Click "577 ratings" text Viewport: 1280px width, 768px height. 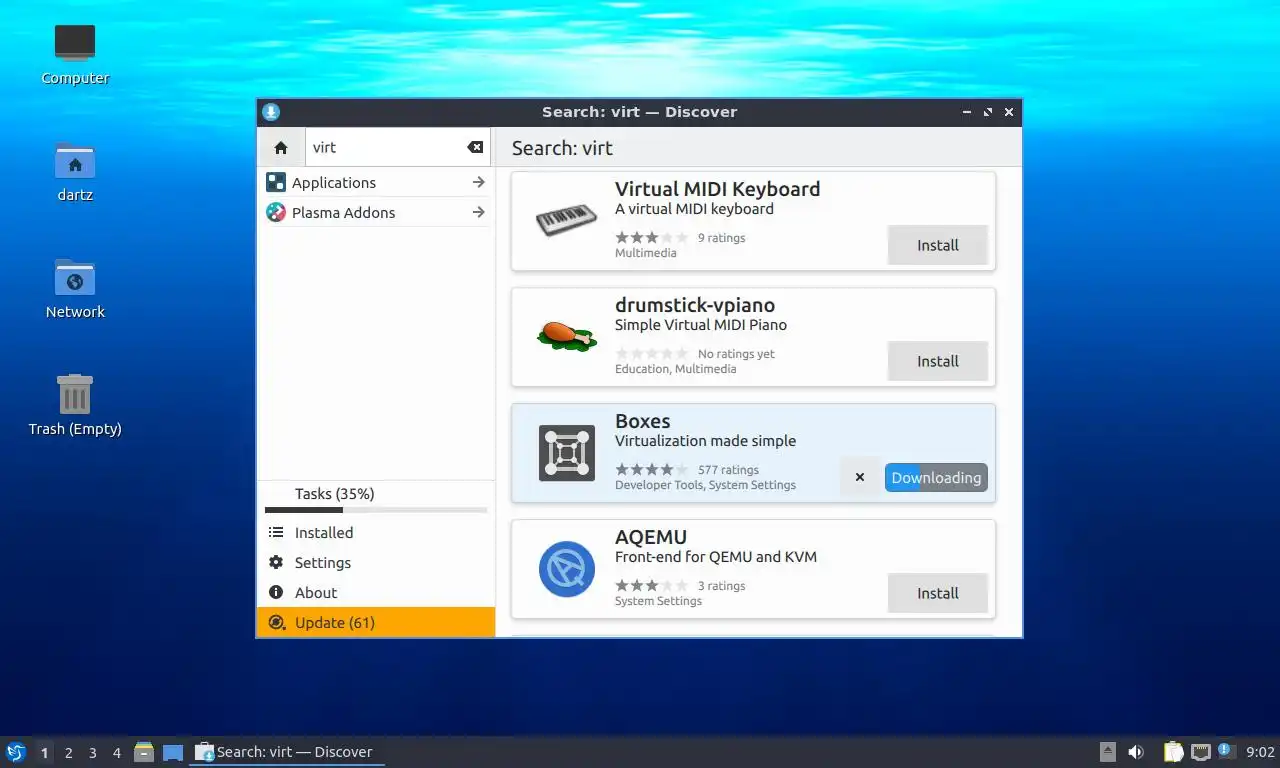[728, 470]
